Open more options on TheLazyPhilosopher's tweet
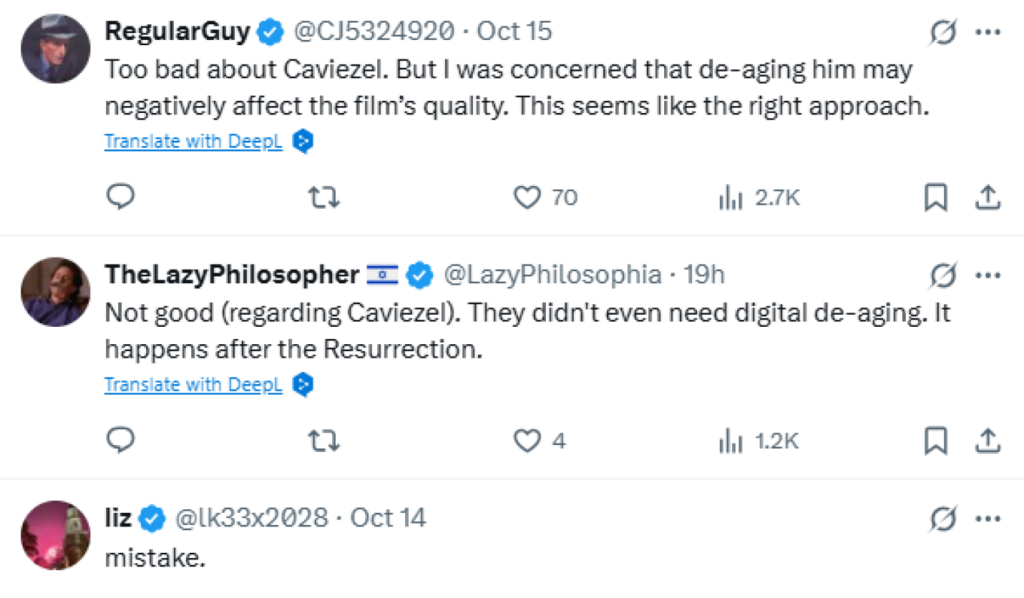The width and height of the screenshot is (1024, 598). [x=988, y=274]
